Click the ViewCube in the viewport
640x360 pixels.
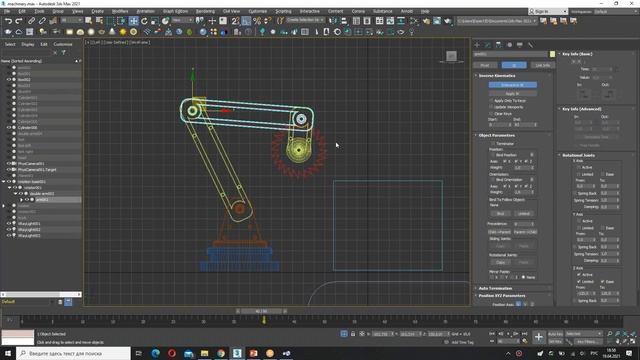451,56
